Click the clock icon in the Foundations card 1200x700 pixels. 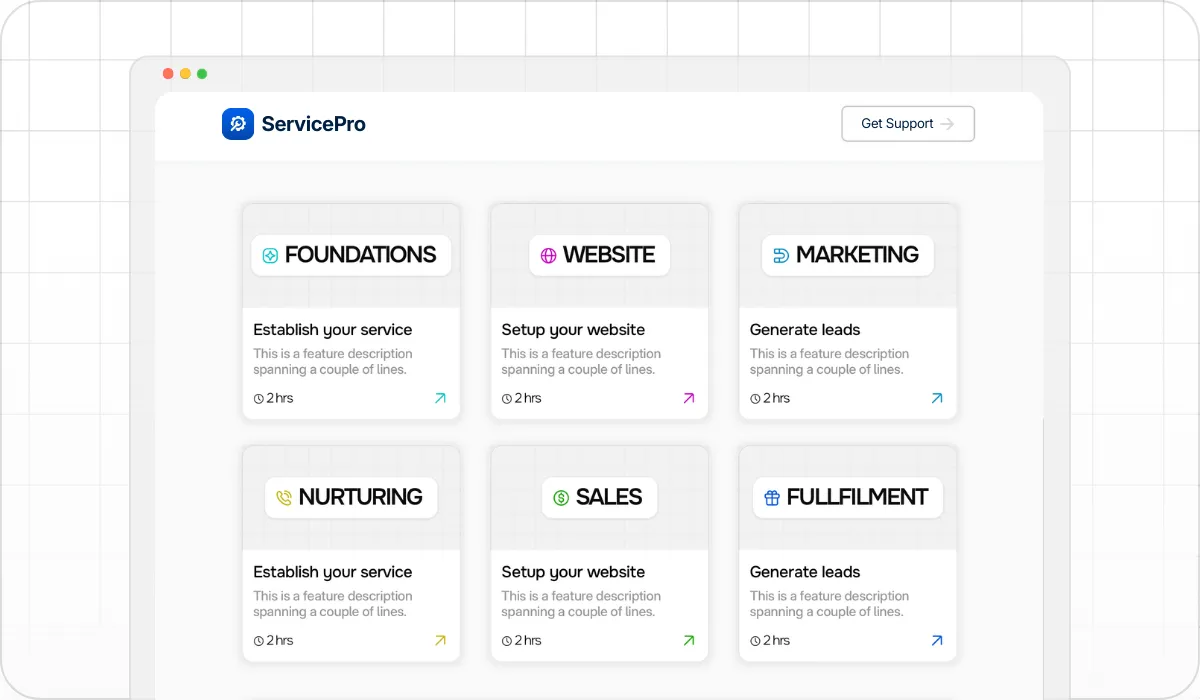pyautogui.click(x=259, y=399)
